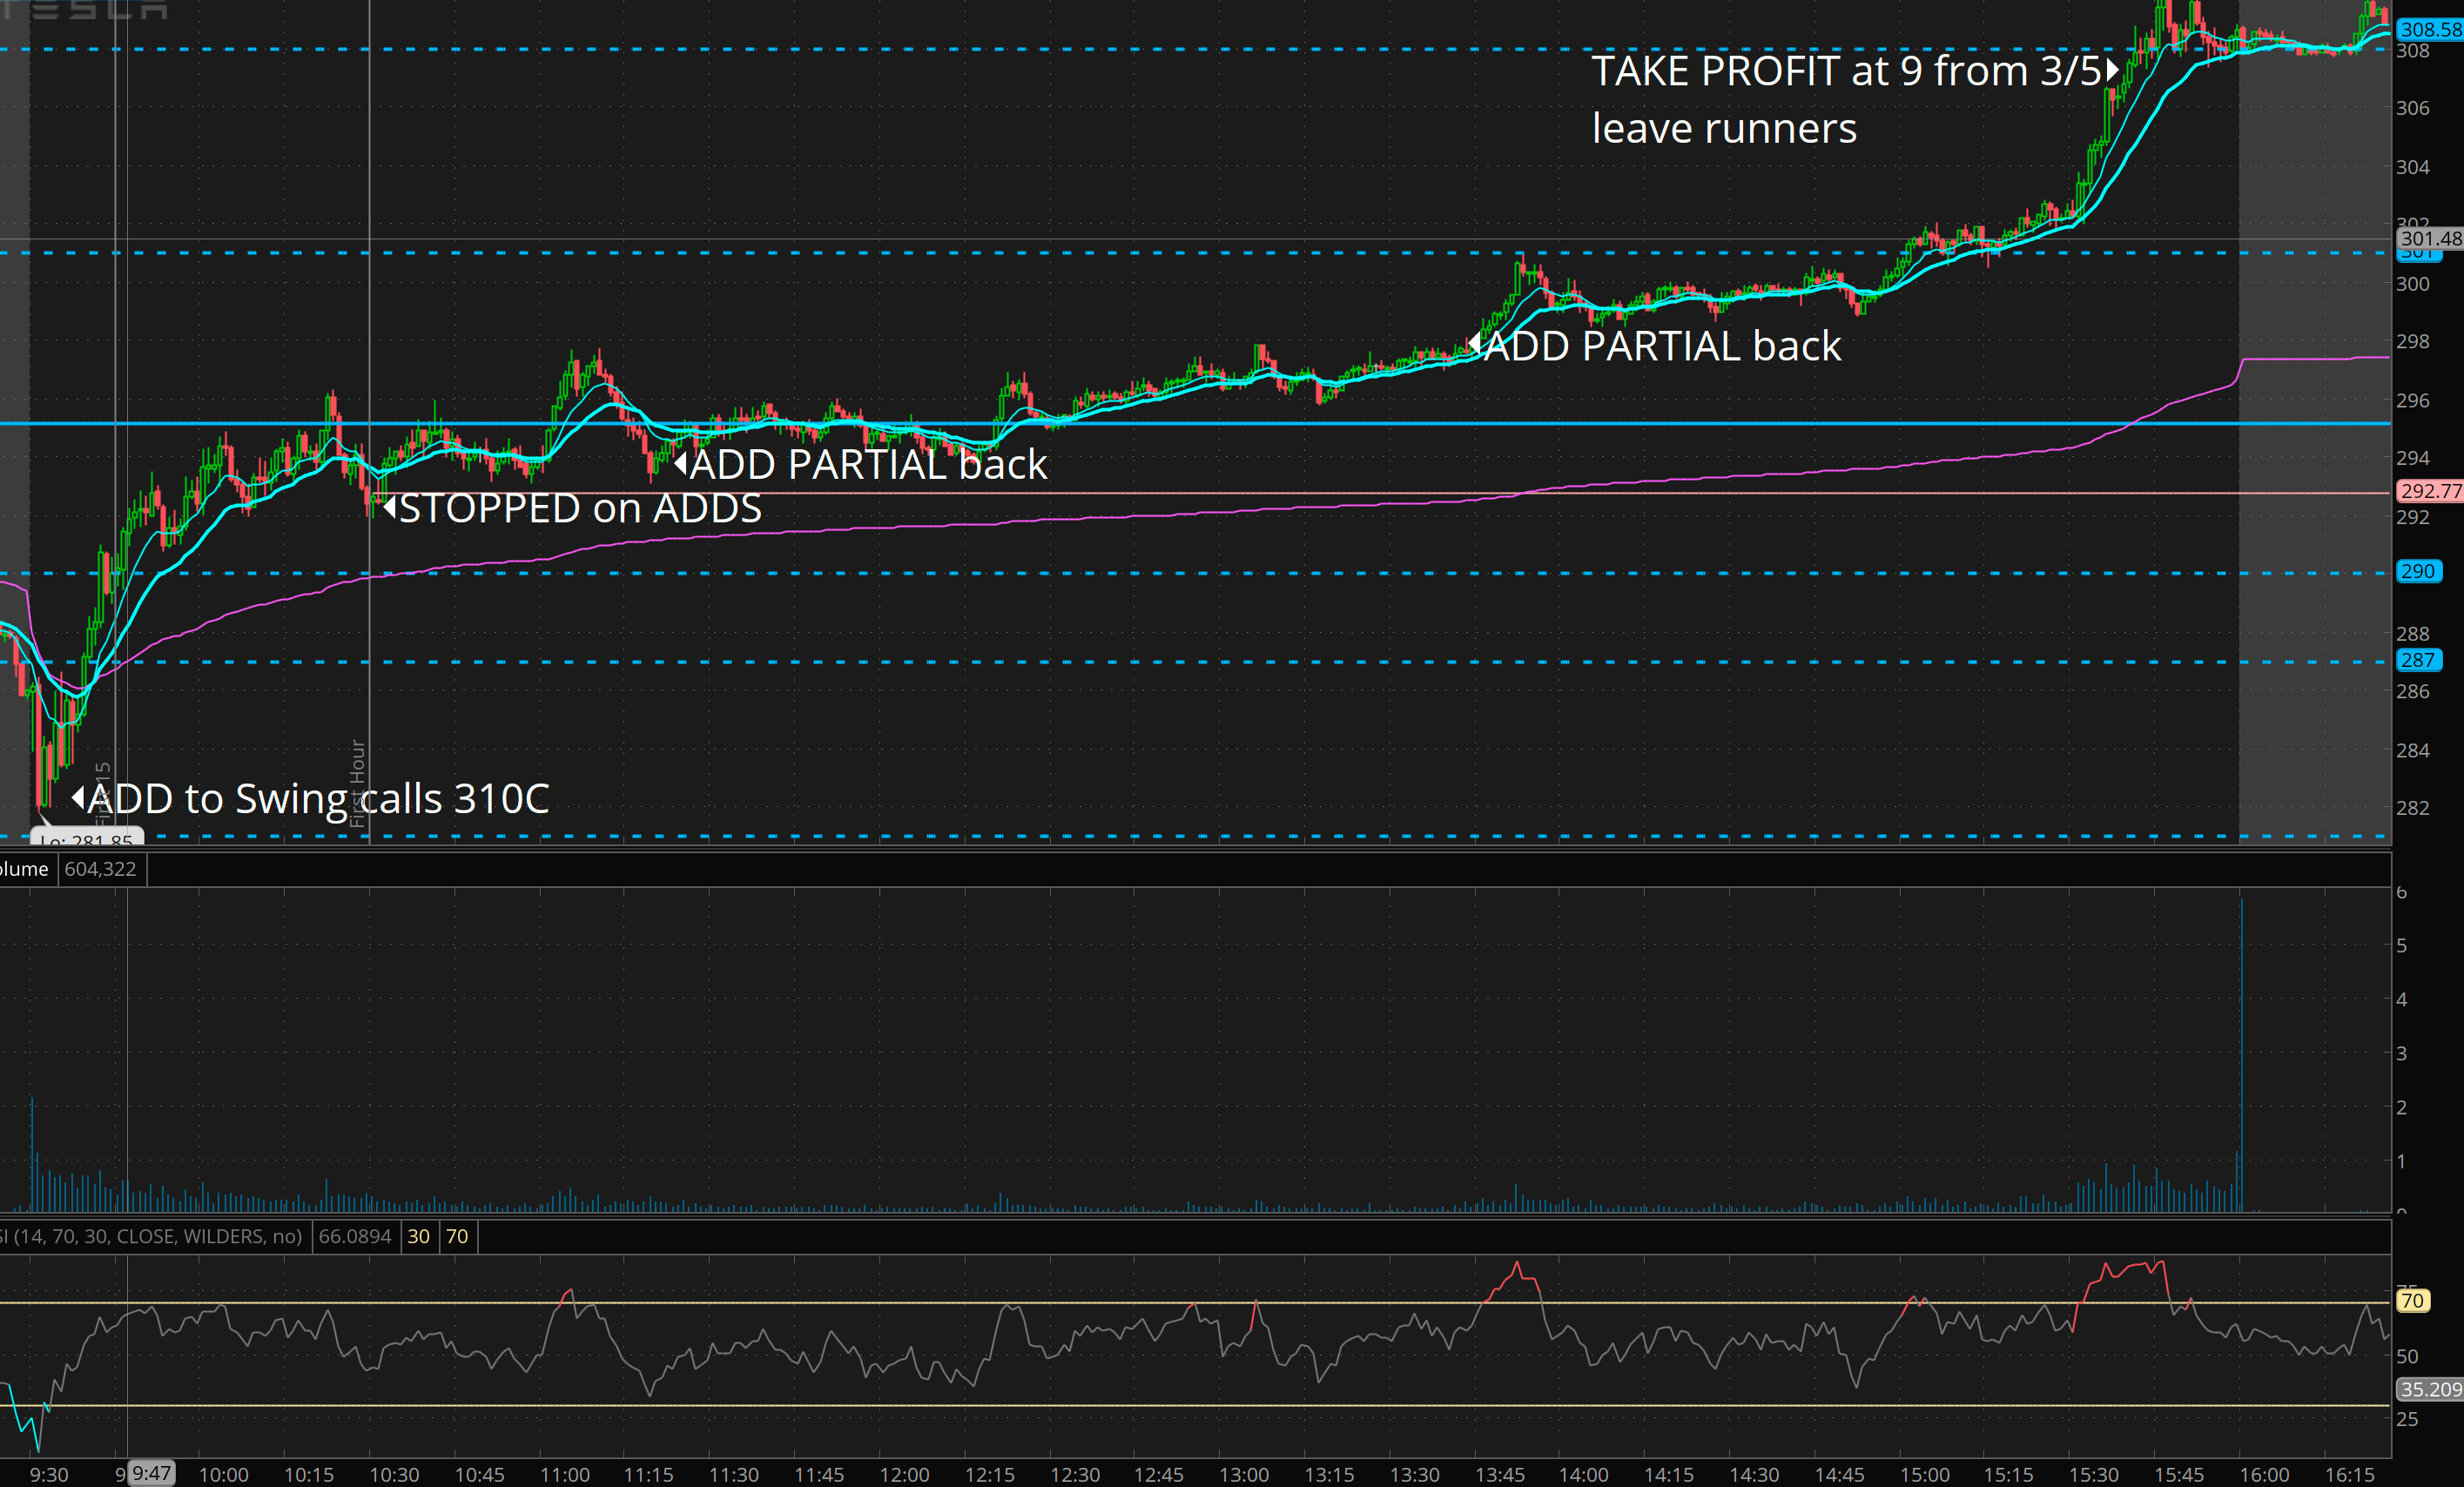Click the 'TAKE PROFIT at 9' note arrow

[2112, 70]
